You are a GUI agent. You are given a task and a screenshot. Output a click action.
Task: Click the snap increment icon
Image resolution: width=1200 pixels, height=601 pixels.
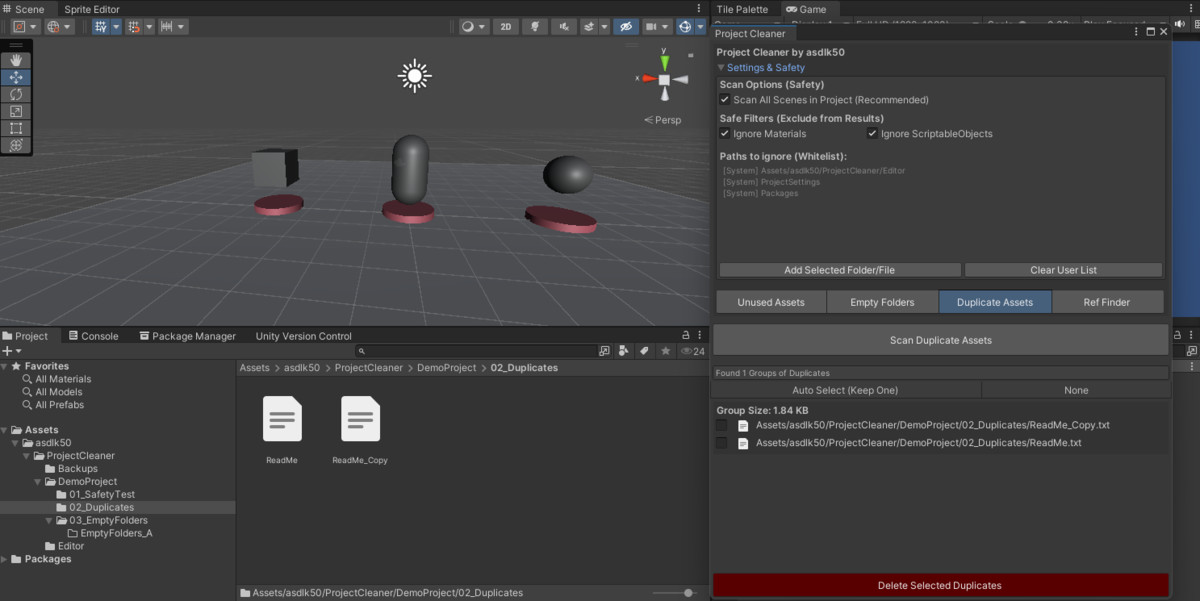(x=172, y=27)
